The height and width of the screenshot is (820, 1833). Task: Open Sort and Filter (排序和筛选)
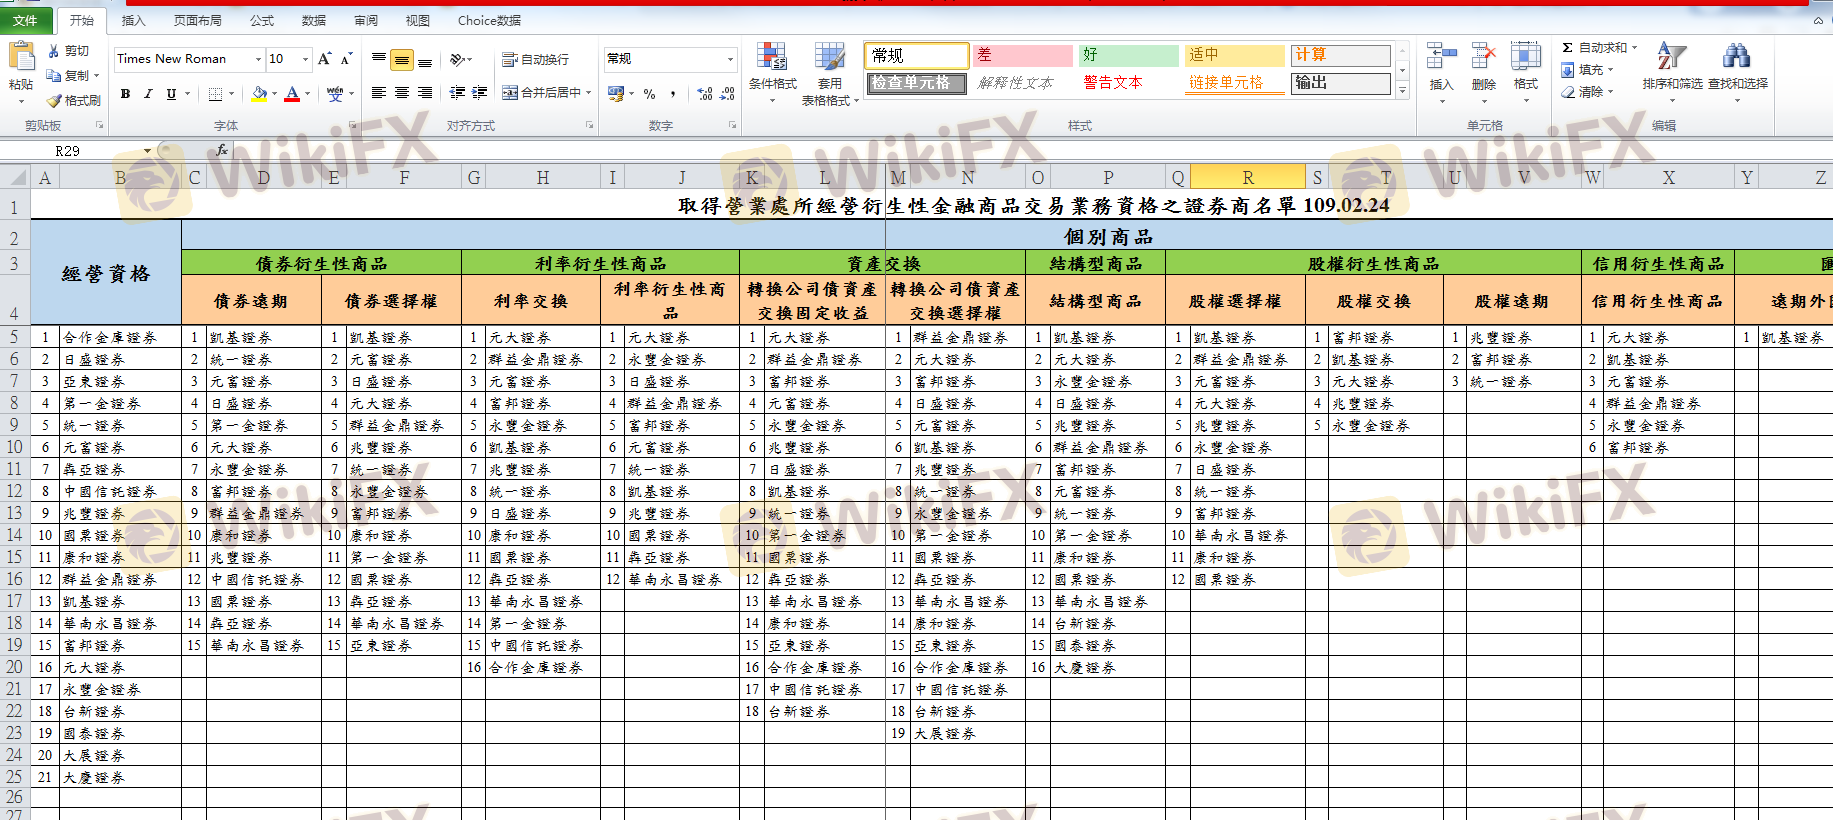(1671, 66)
